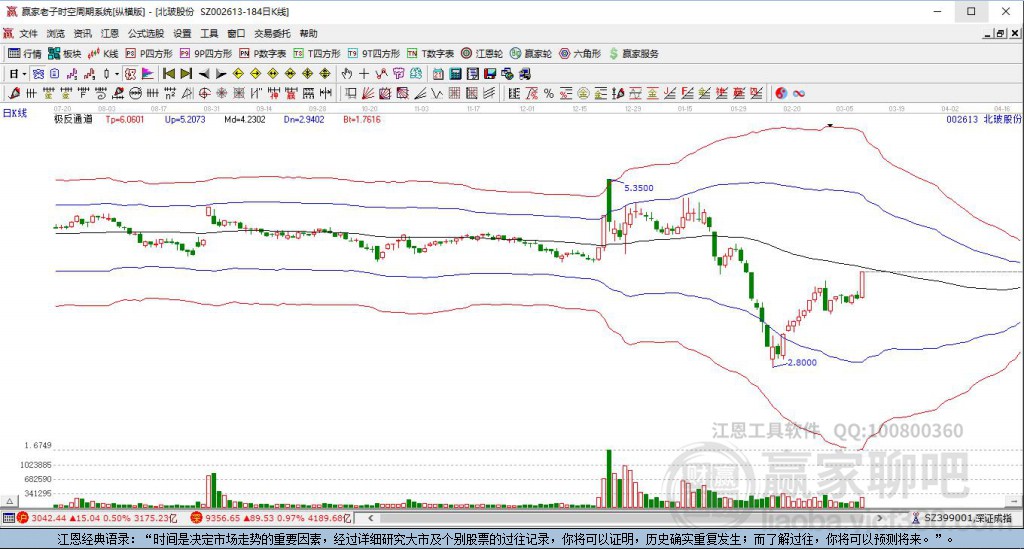Open the 帮助 menu
The height and width of the screenshot is (549, 1024).
pos(308,33)
